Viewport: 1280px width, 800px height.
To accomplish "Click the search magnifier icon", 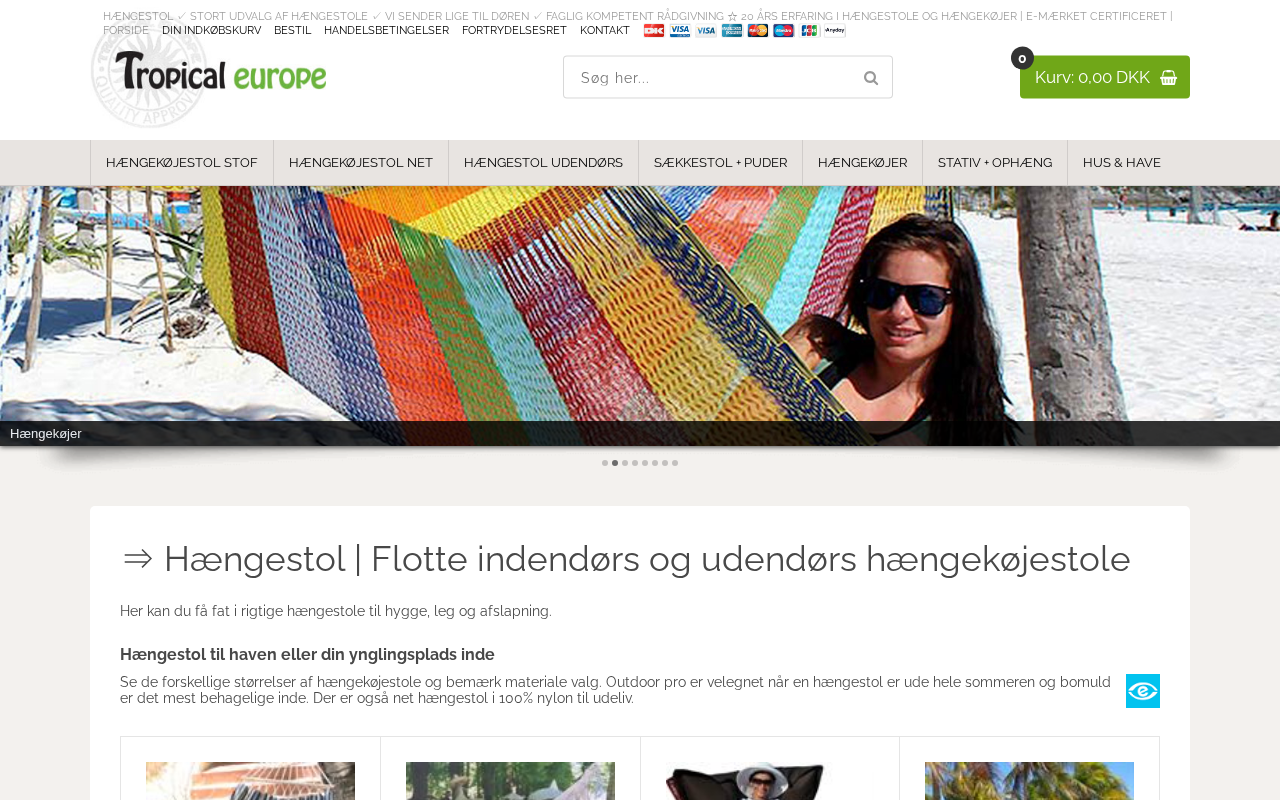I will point(870,78).
